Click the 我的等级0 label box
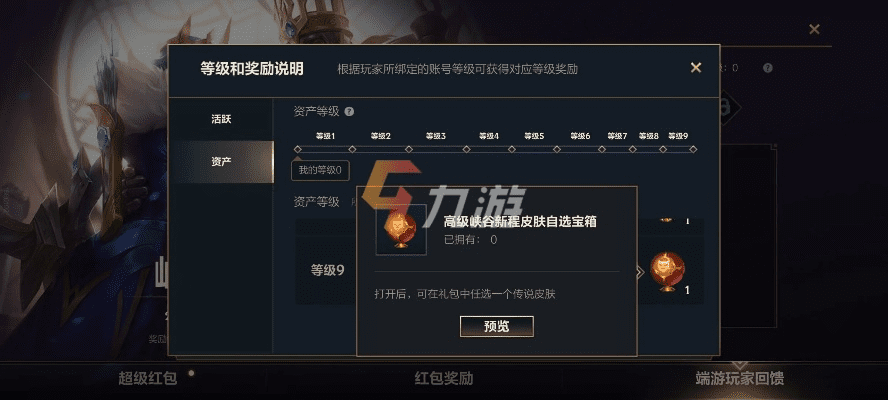 320,171
